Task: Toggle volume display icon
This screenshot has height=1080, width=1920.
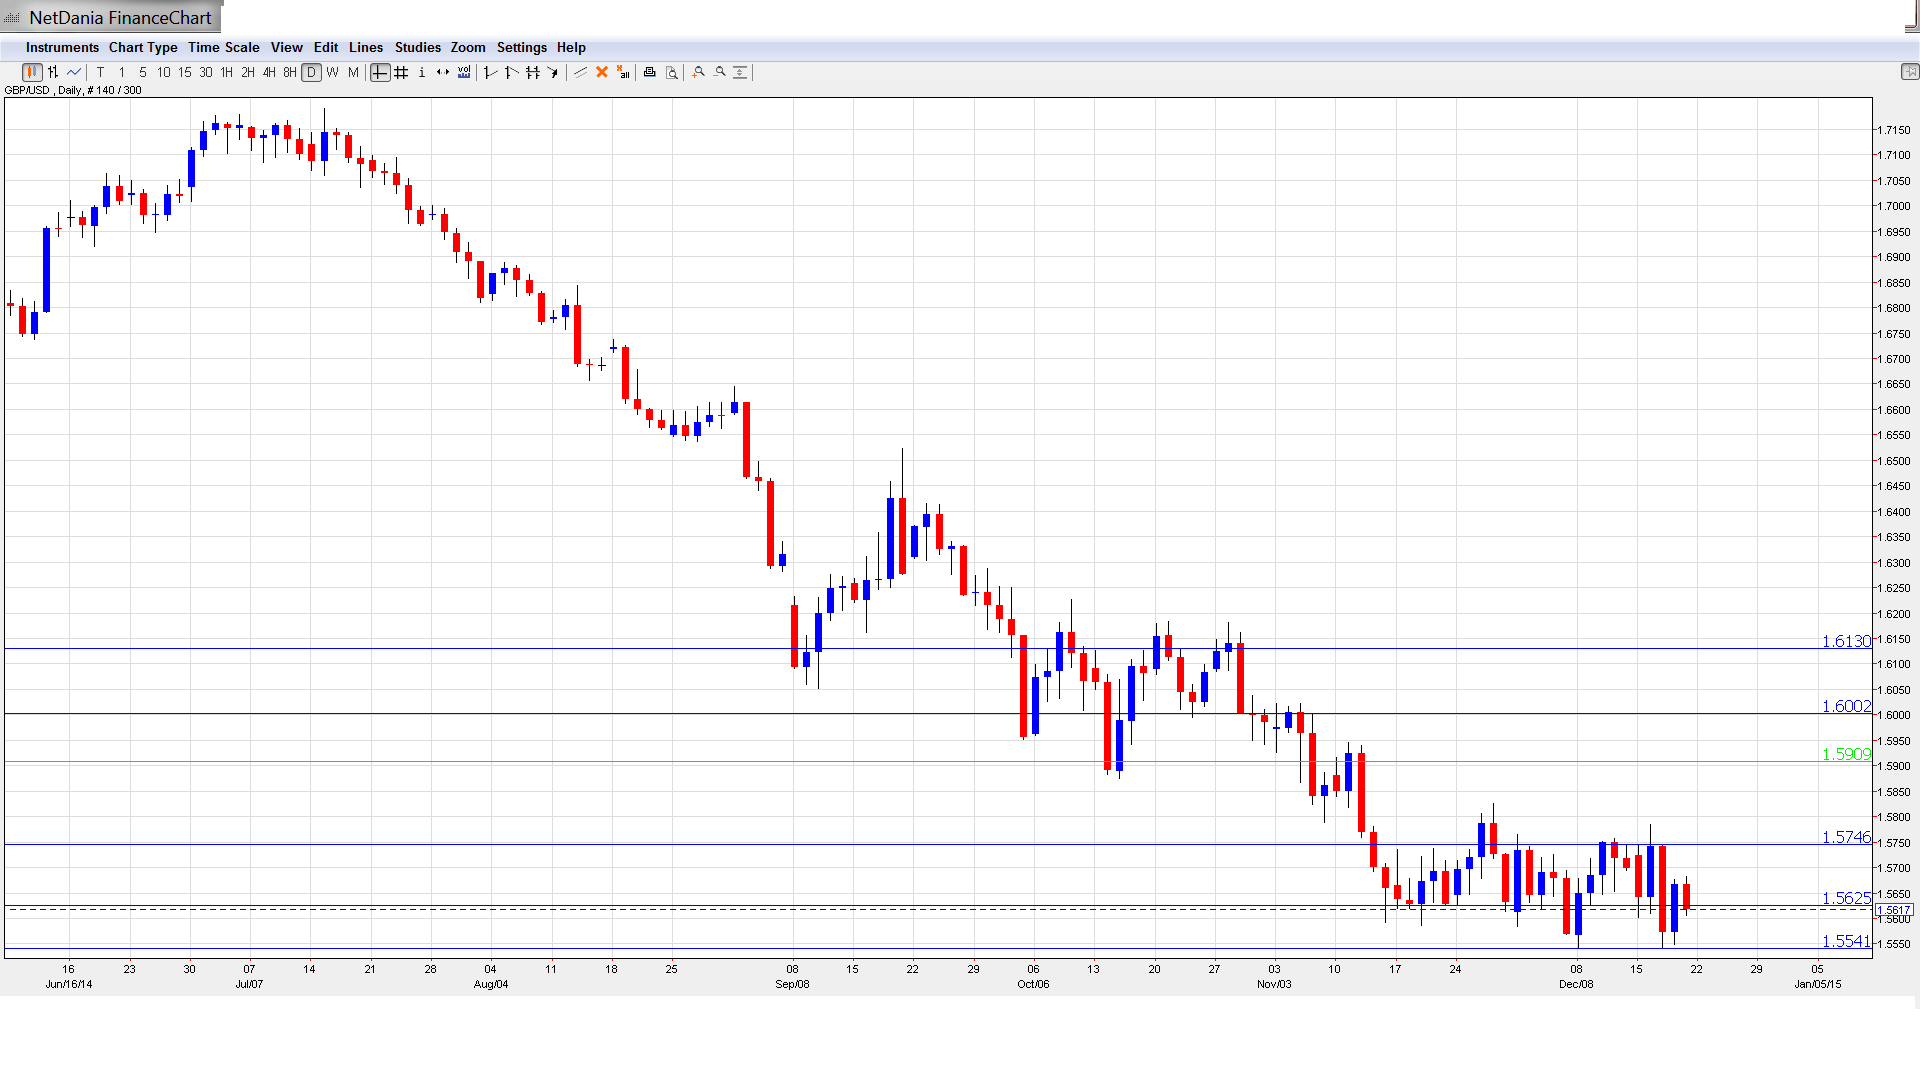Action: [x=464, y=72]
